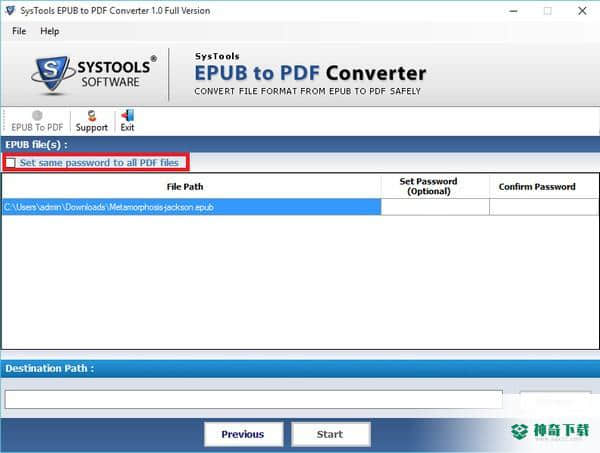Open the Help menu
This screenshot has height=453, width=600.
pyautogui.click(x=50, y=31)
